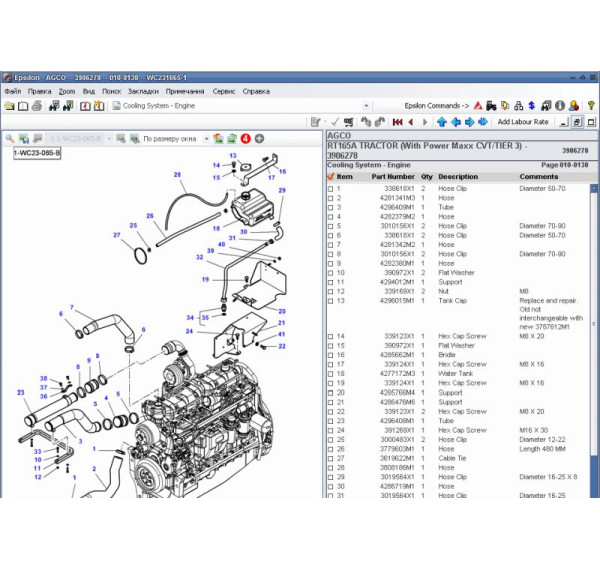The width and height of the screenshot is (600, 570).
Task: Click the tractor icon in Epsilon Commands
Action: click(492, 105)
